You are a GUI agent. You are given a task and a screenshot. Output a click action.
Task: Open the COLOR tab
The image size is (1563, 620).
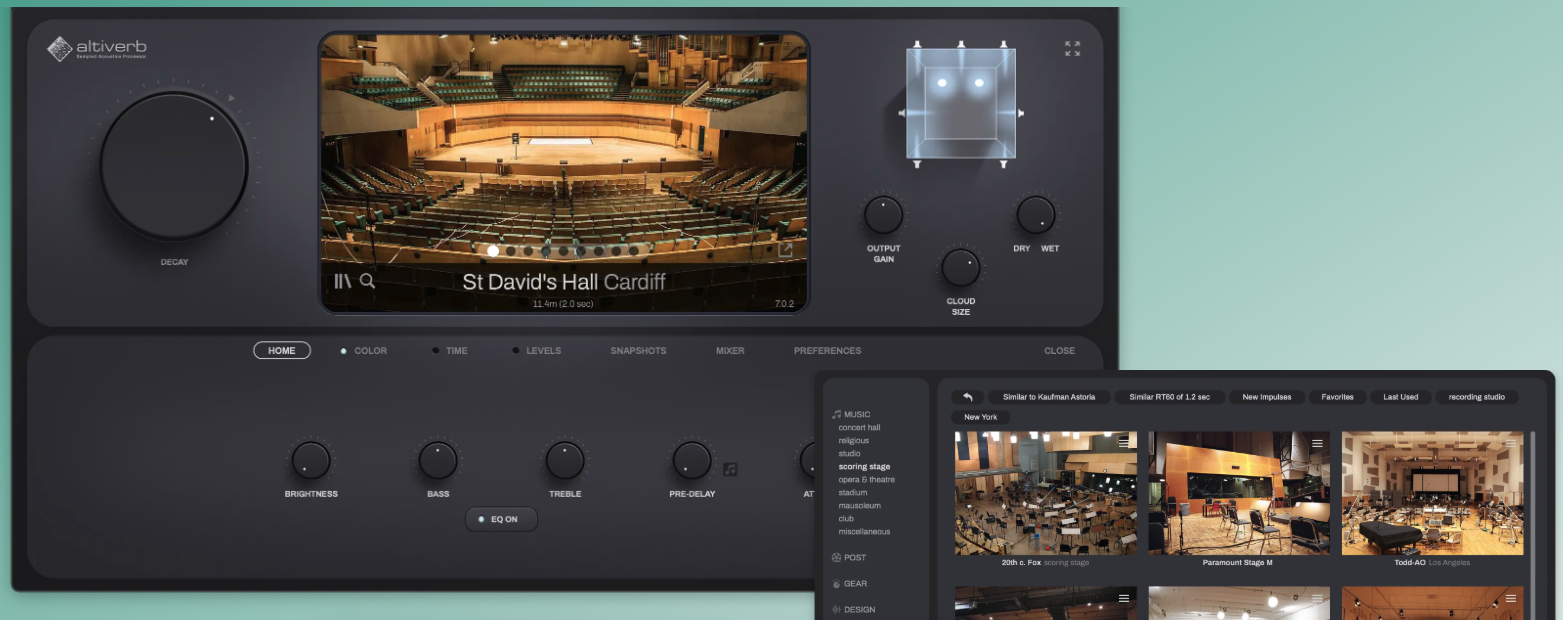pyautogui.click(x=371, y=351)
